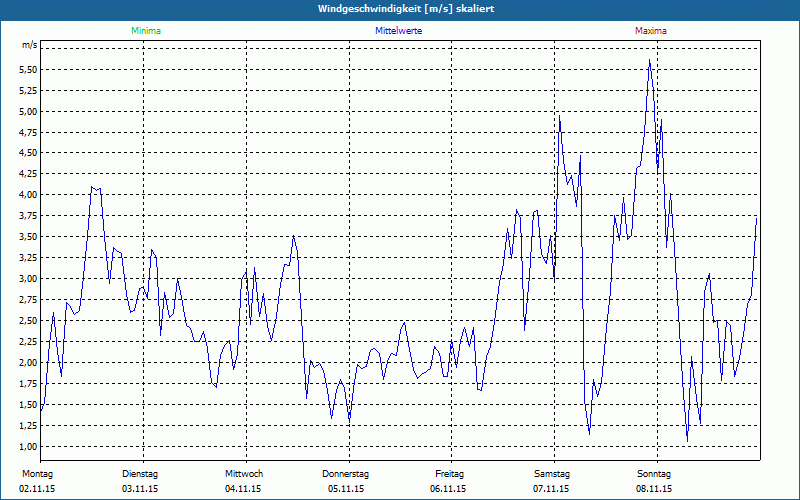The width and height of the screenshot is (800, 500).
Task: Click the Sonntag day label
Action: pos(654,474)
